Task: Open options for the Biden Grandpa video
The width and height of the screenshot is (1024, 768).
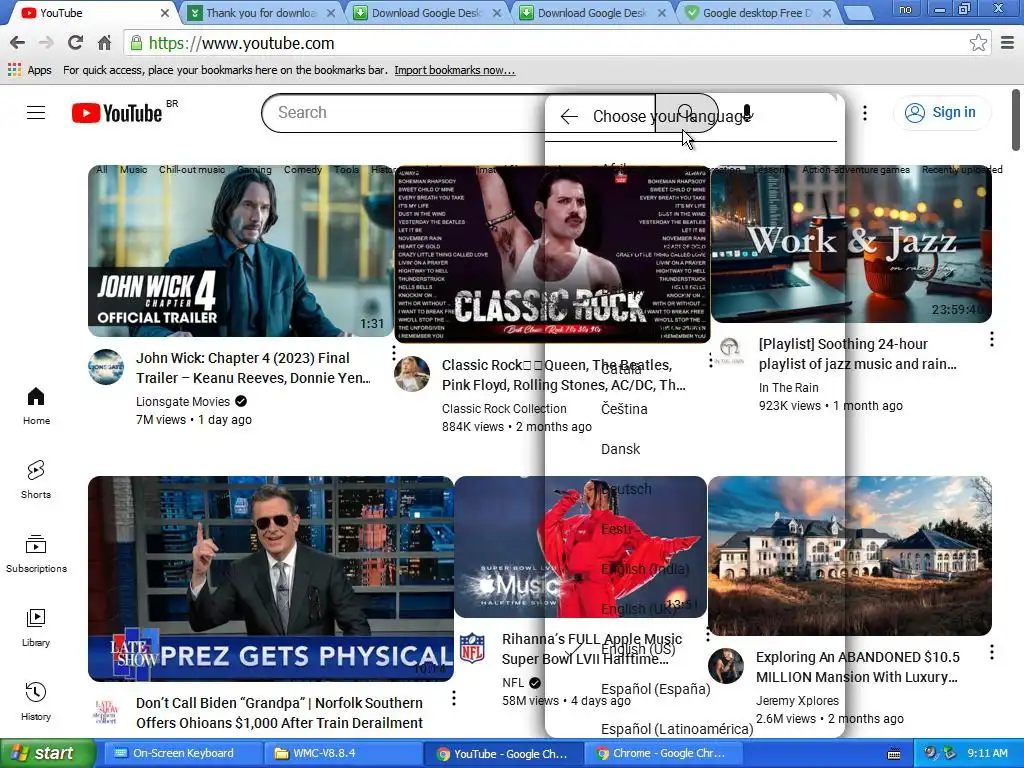Action: [454, 698]
